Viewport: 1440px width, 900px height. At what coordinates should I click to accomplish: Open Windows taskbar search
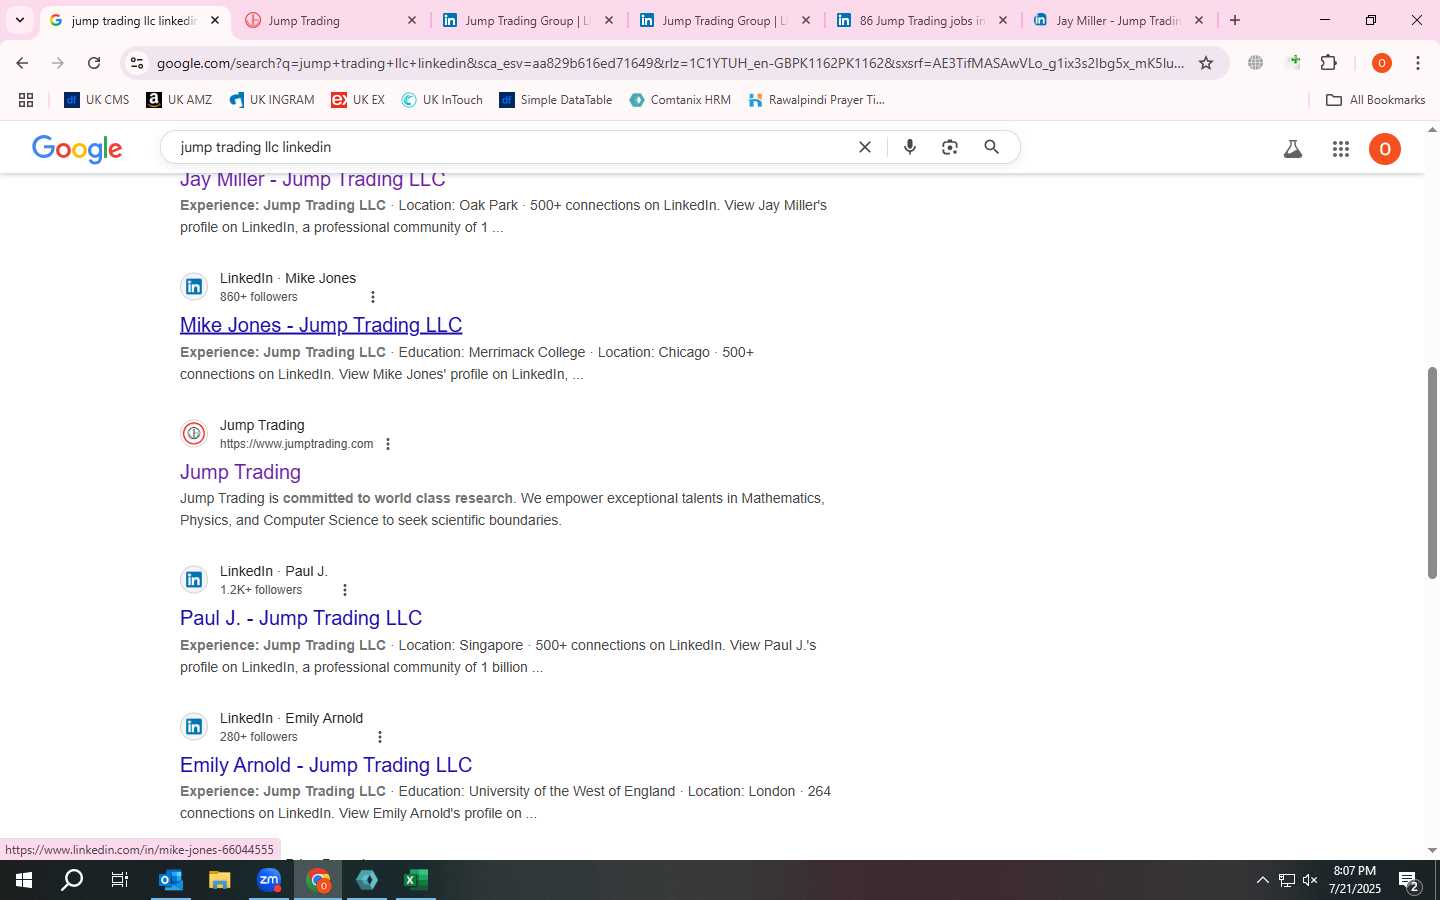pyautogui.click(x=72, y=880)
